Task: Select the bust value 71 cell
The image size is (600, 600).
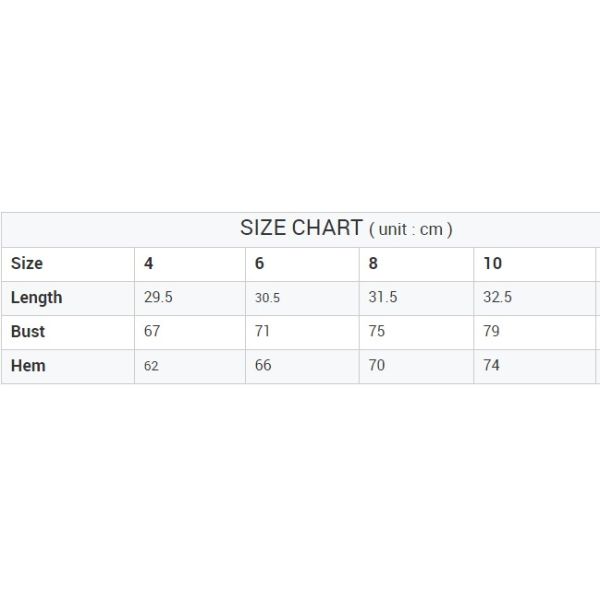Action: pos(263,331)
